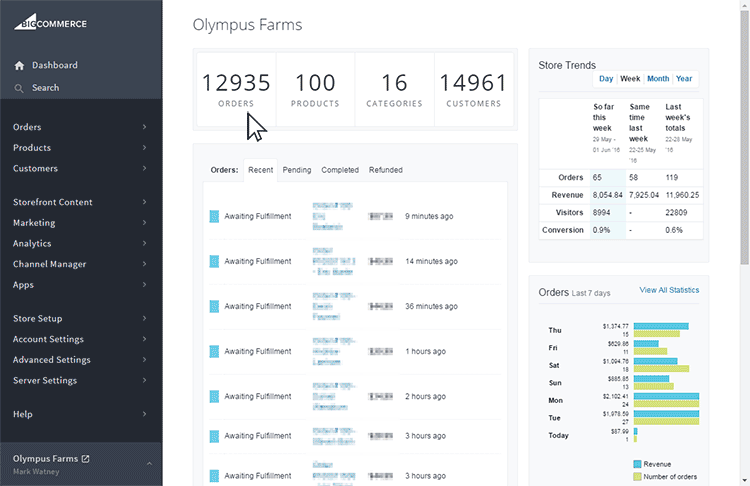This screenshot has width=750, height=486.
Task: Click Number of orders legend square
Action: 637,476
